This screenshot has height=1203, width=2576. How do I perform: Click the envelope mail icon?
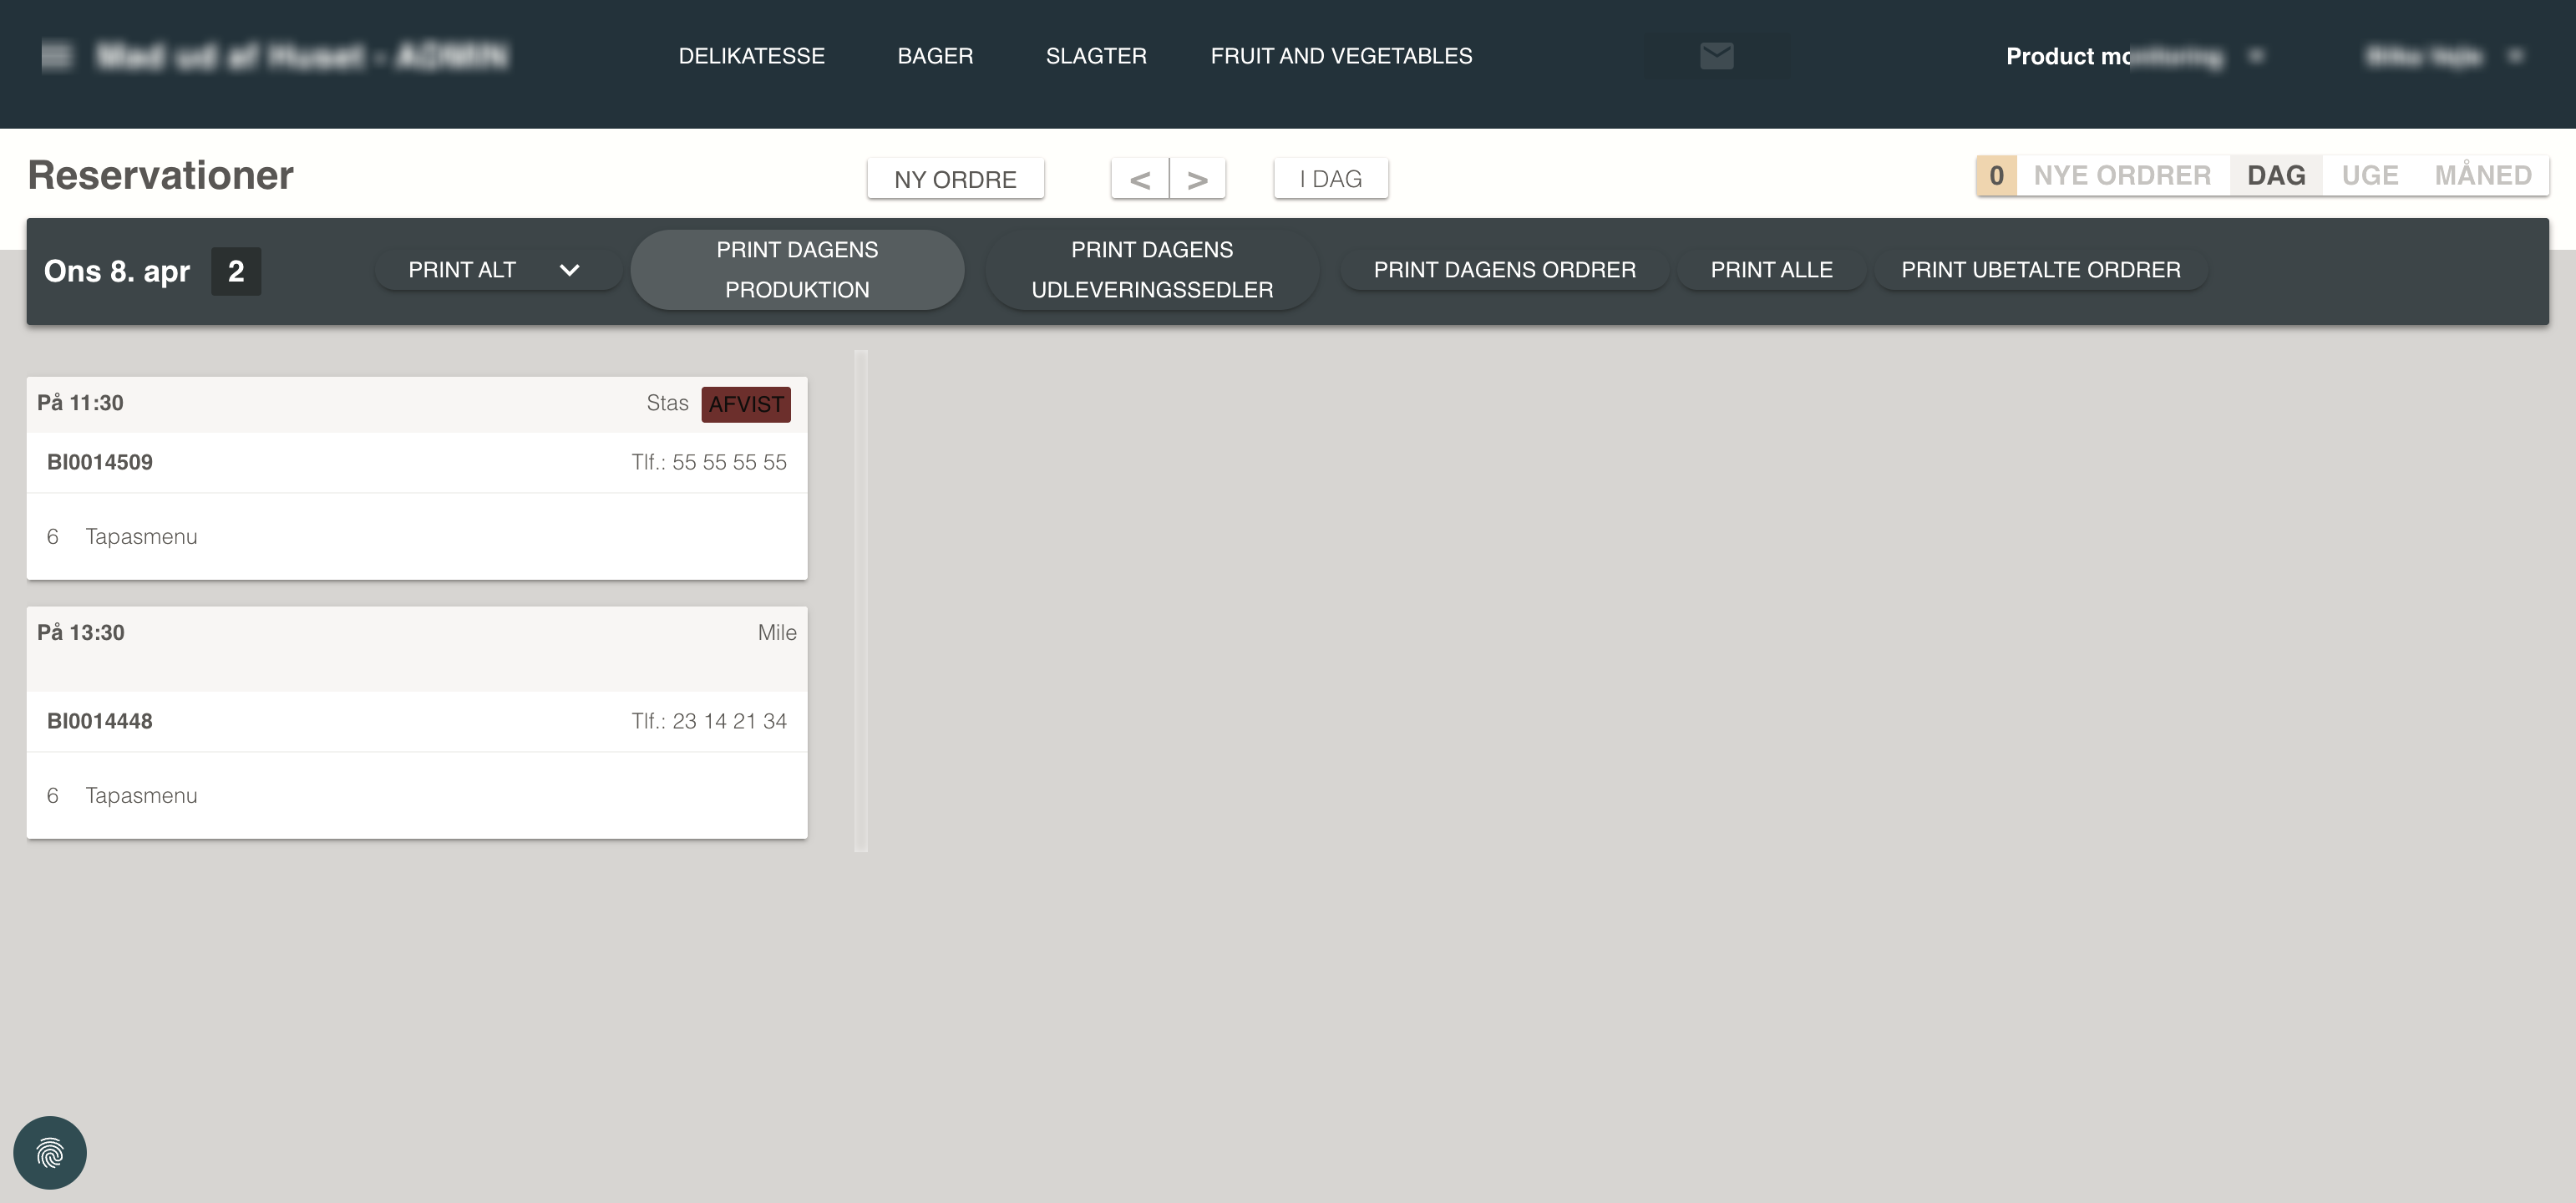(x=1716, y=56)
